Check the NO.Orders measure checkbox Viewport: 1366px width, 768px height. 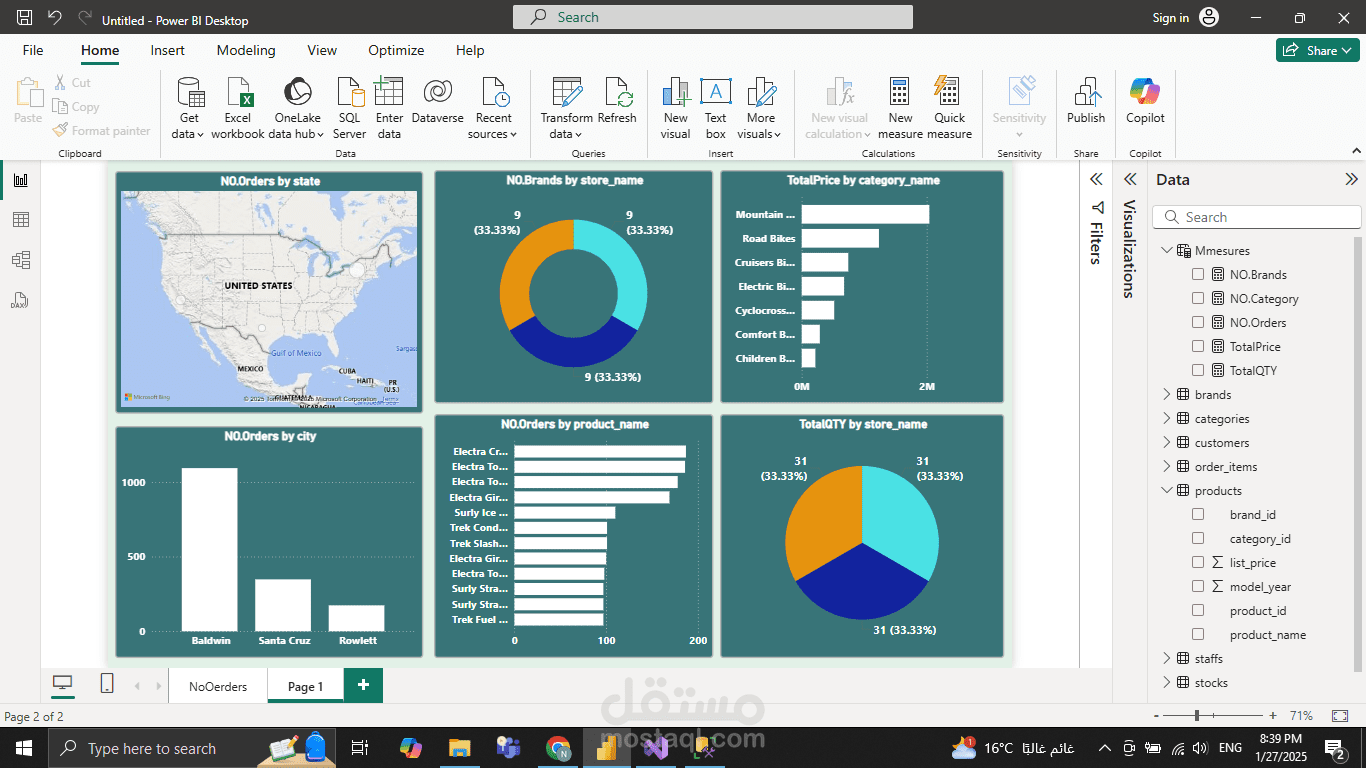point(1198,322)
